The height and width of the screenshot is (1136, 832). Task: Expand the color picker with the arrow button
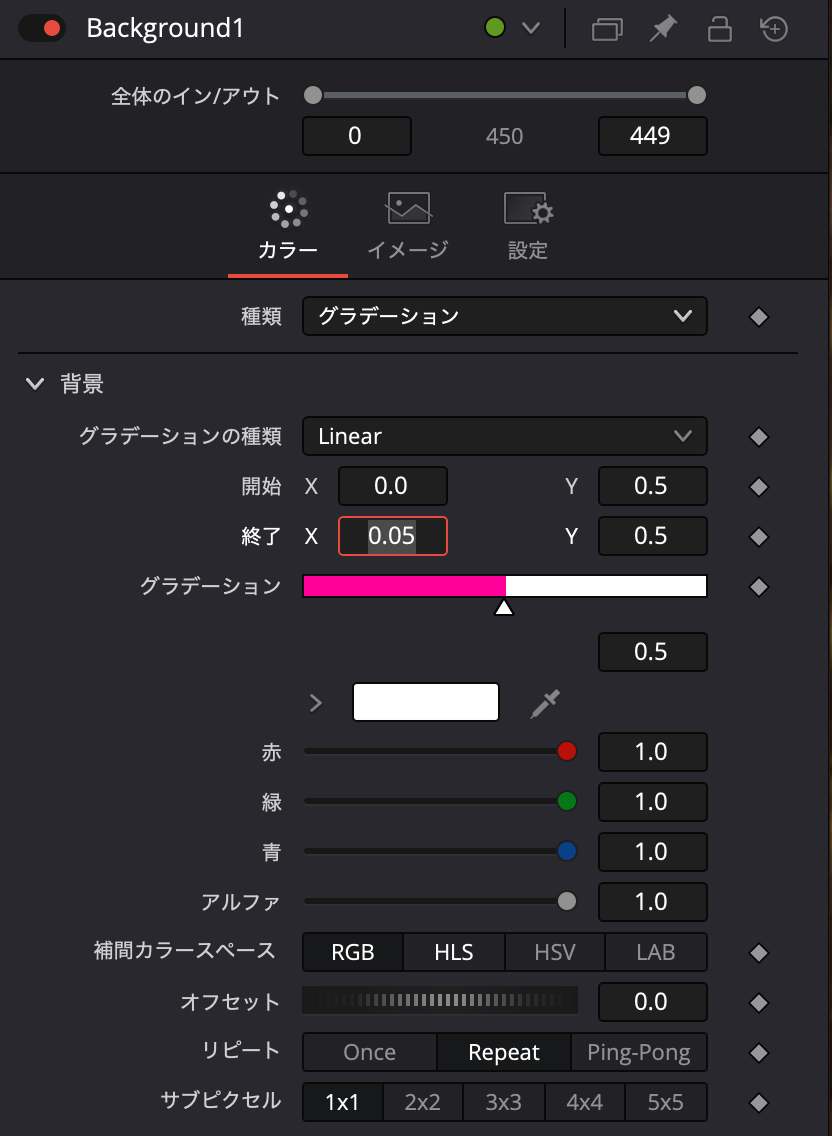tap(314, 702)
